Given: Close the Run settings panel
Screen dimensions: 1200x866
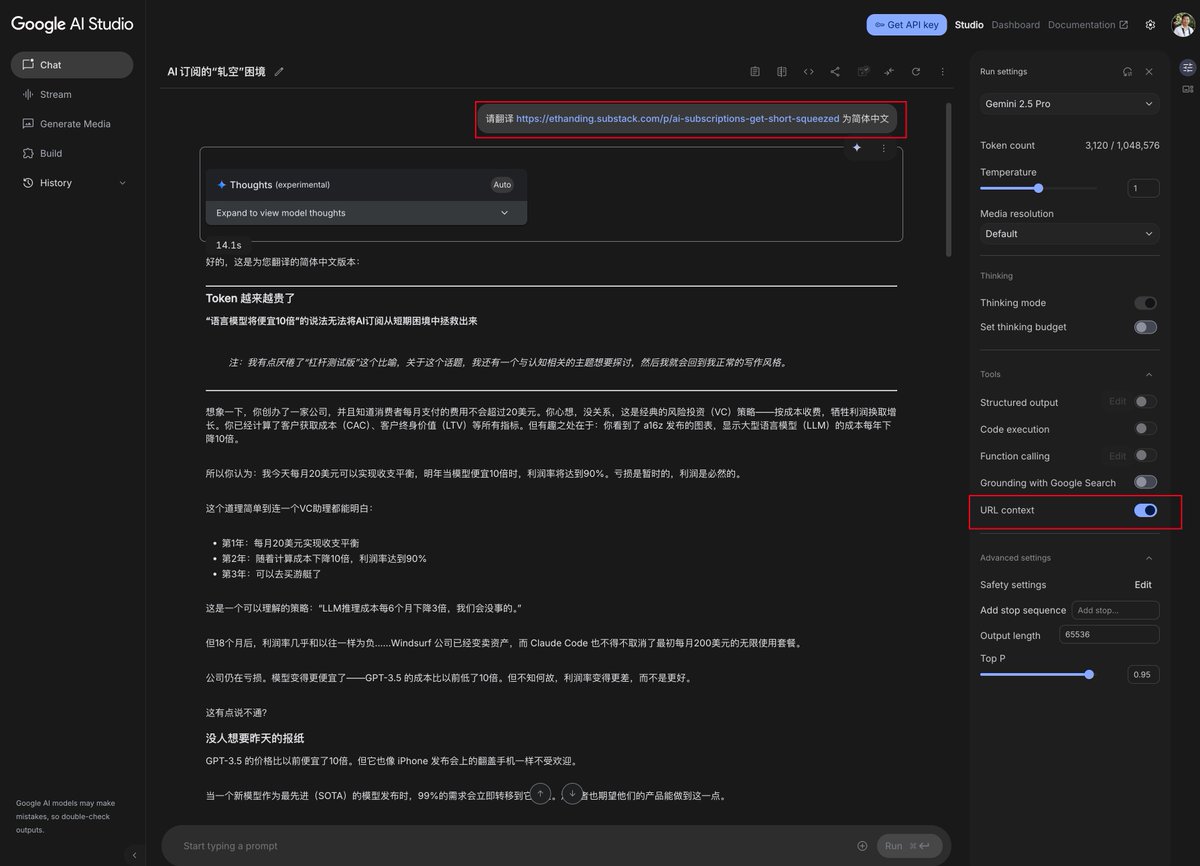Looking at the screenshot, I should (1149, 72).
